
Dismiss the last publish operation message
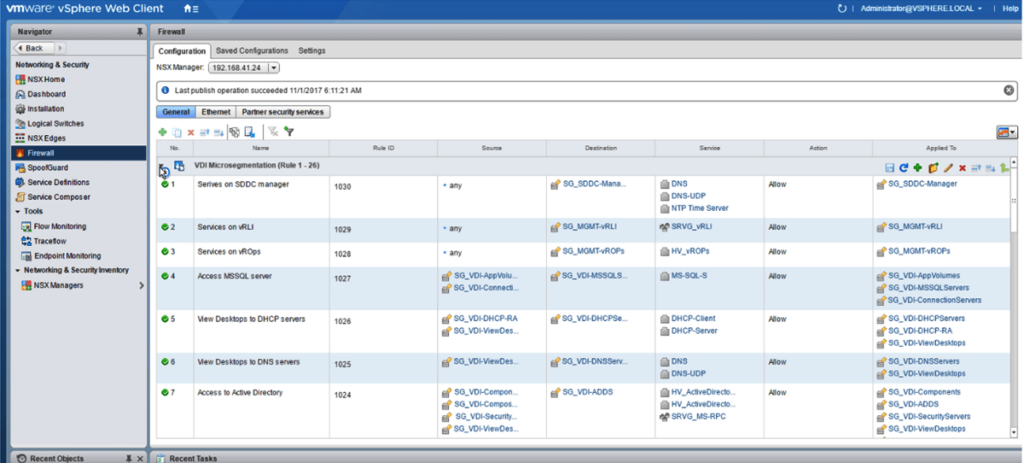point(1009,90)
